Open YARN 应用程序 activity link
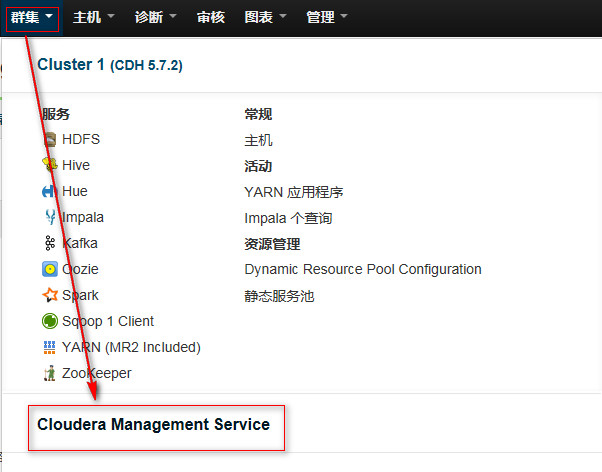 tap(294, 192)
